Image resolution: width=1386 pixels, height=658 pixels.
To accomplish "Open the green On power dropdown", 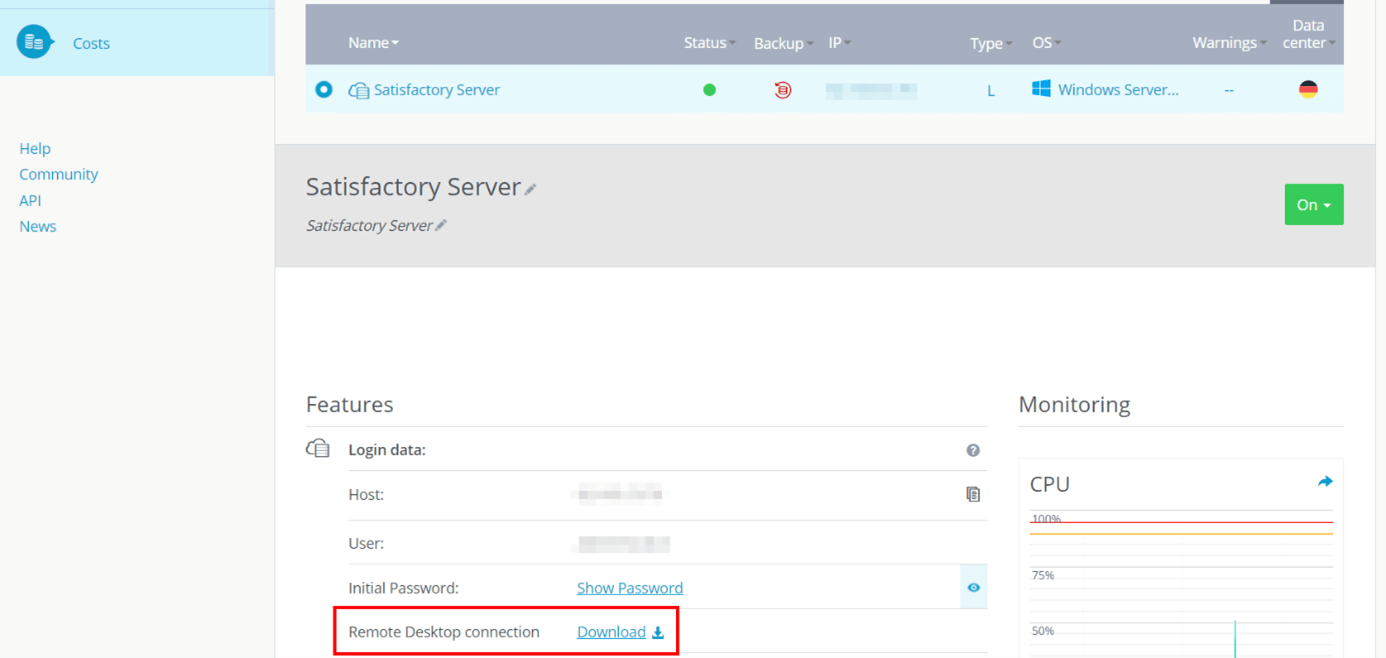I will (1314, 204).
